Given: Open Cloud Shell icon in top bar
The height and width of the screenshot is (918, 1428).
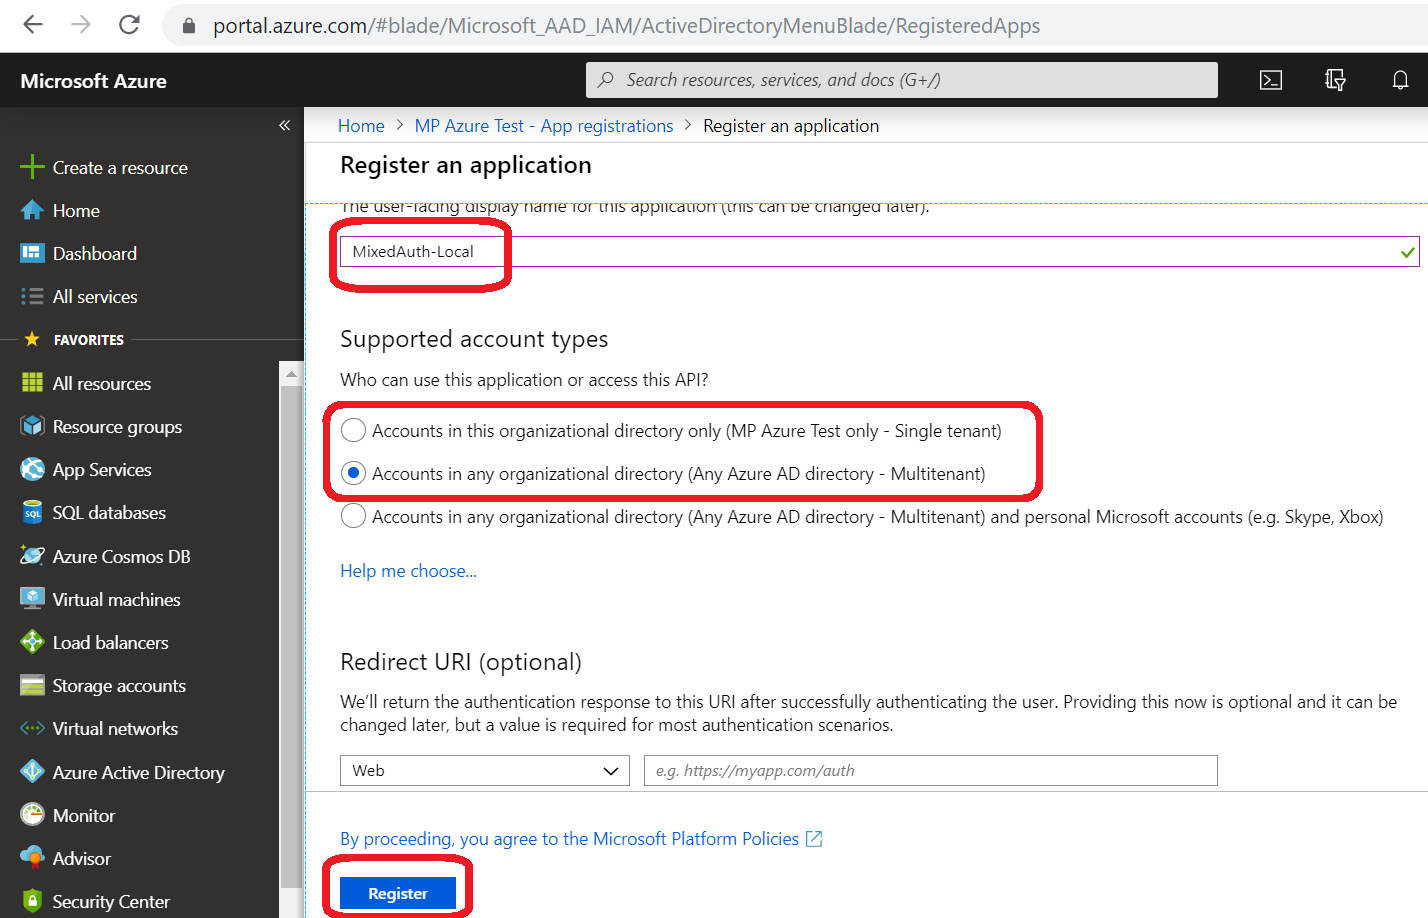Looking at the screenshot, I should click(x=1270, y=80).
